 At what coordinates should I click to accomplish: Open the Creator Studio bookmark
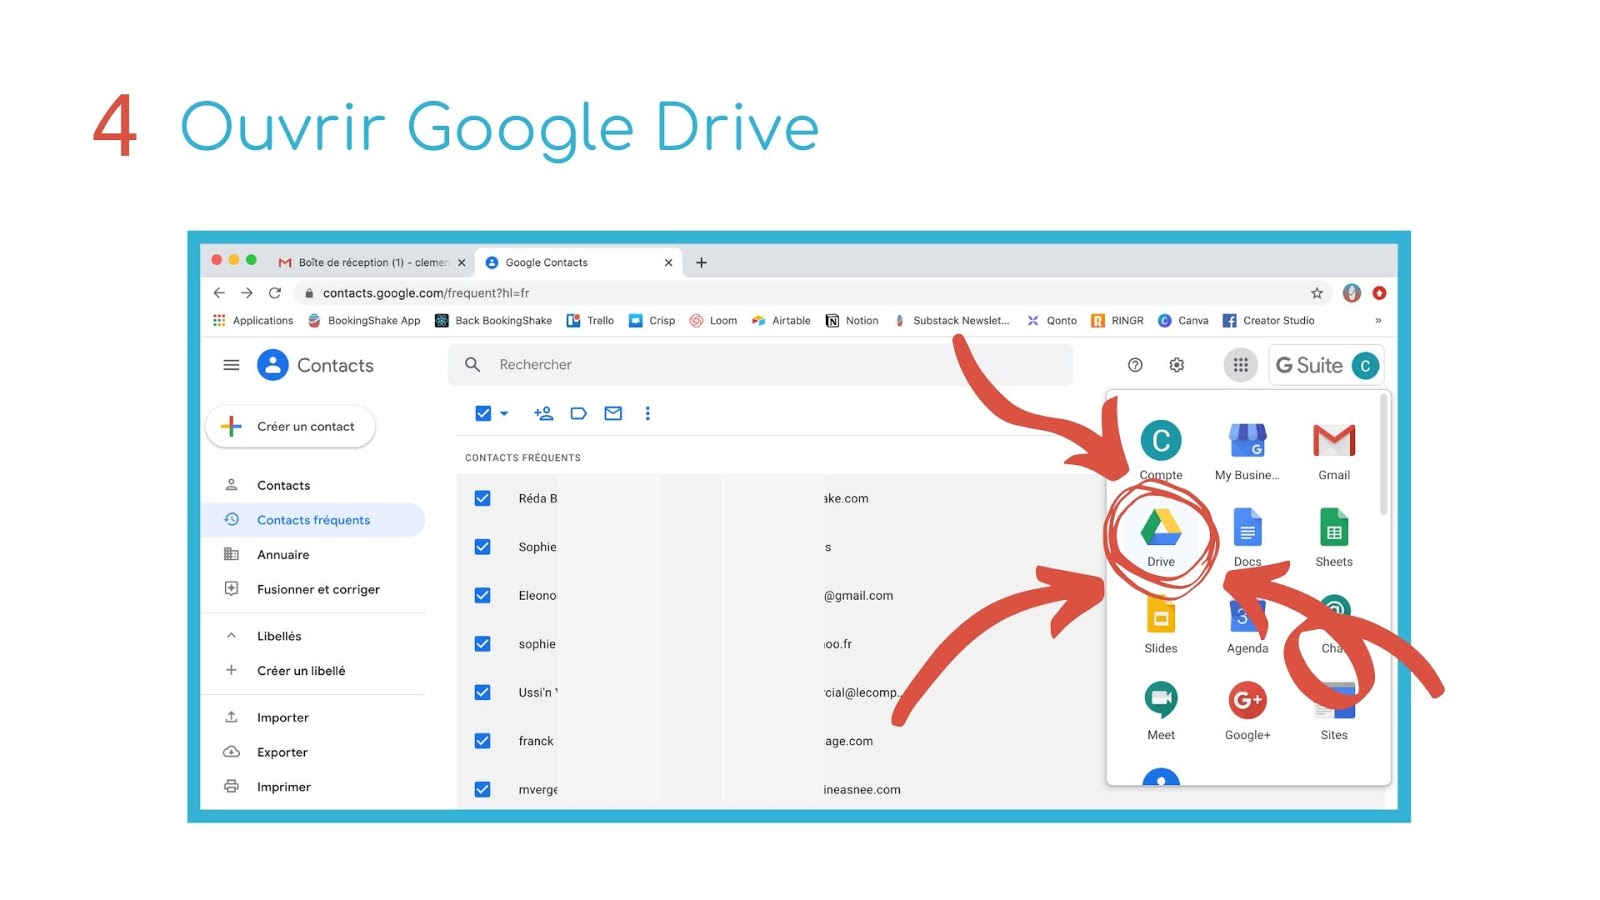coord(1269,321)
